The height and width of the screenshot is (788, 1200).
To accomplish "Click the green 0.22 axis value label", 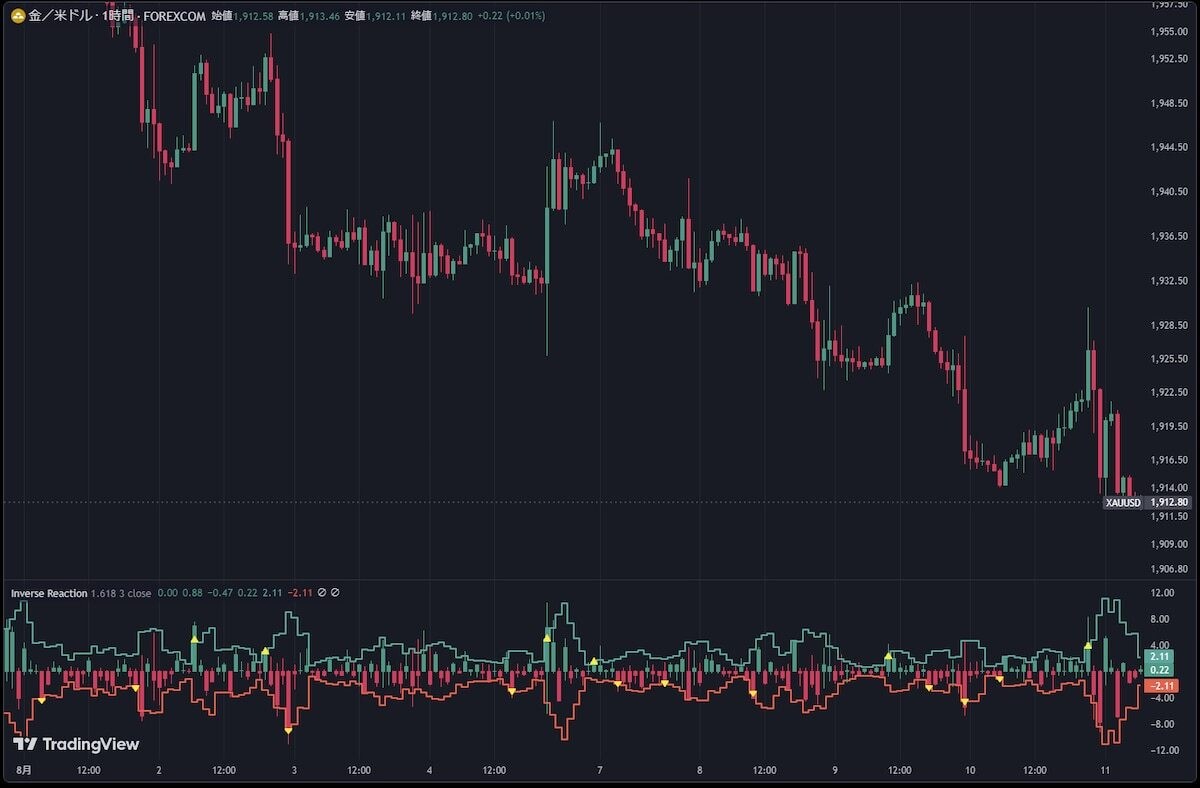I will [1160, 669].
